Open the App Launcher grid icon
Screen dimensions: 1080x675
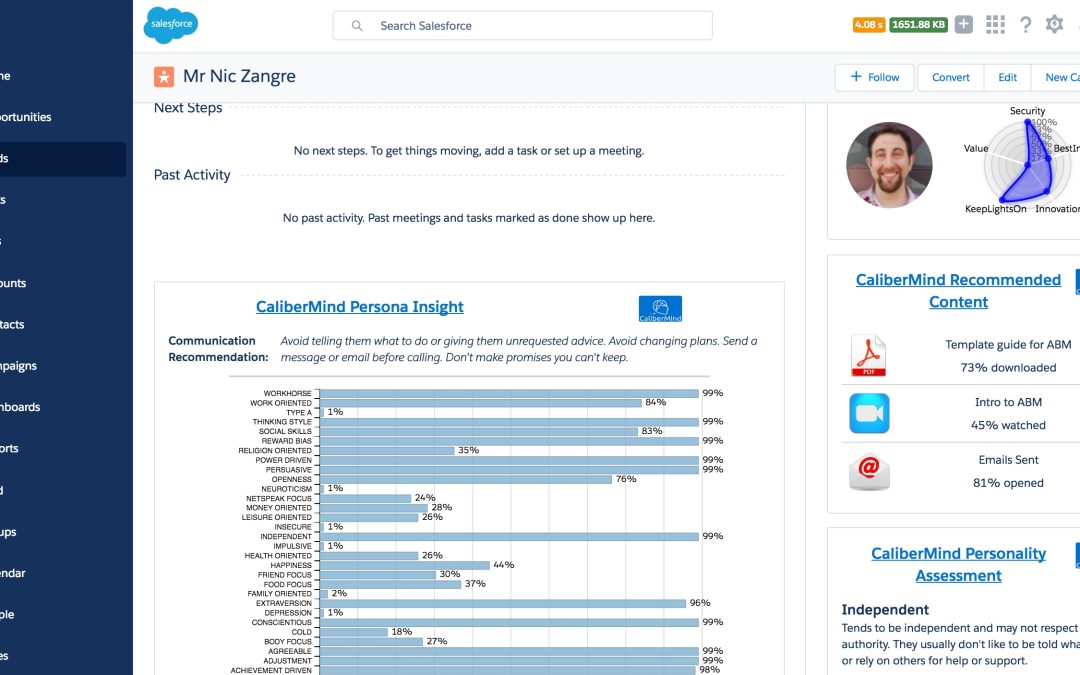[995, 25]
